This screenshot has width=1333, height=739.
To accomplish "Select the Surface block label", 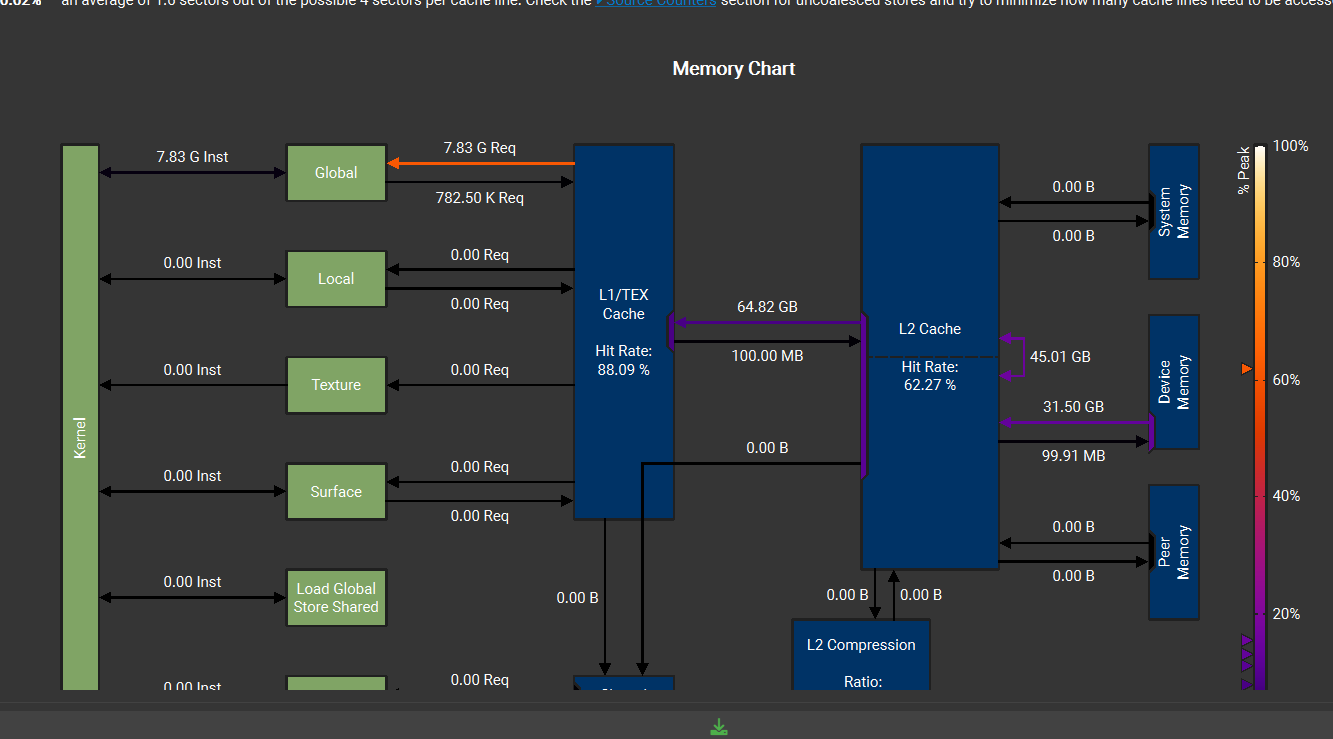I will click(x=336, y=491).
